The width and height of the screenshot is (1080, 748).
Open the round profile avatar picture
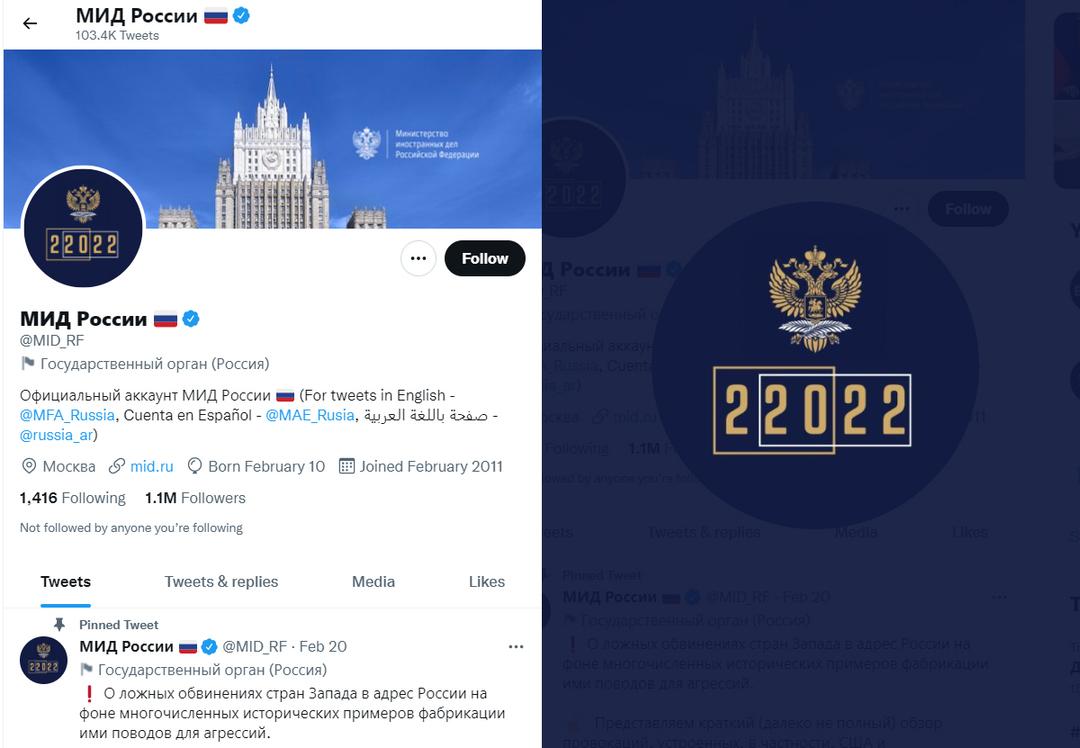pos(83,228)
